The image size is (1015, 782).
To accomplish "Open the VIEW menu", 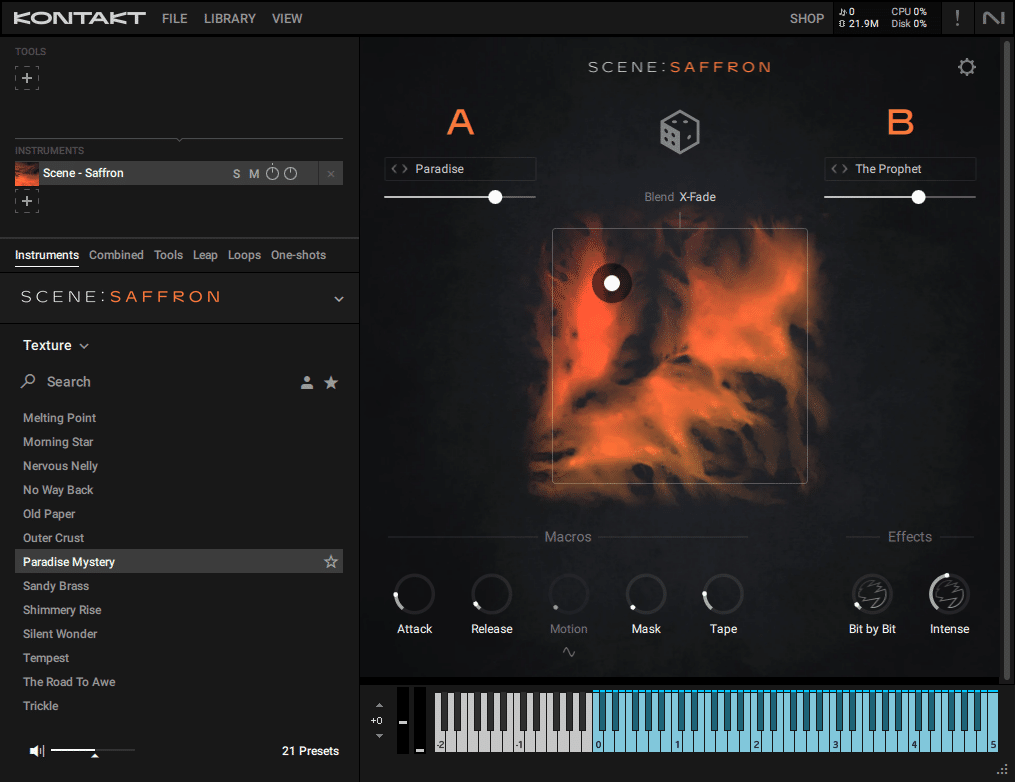I will coord(287,19).
